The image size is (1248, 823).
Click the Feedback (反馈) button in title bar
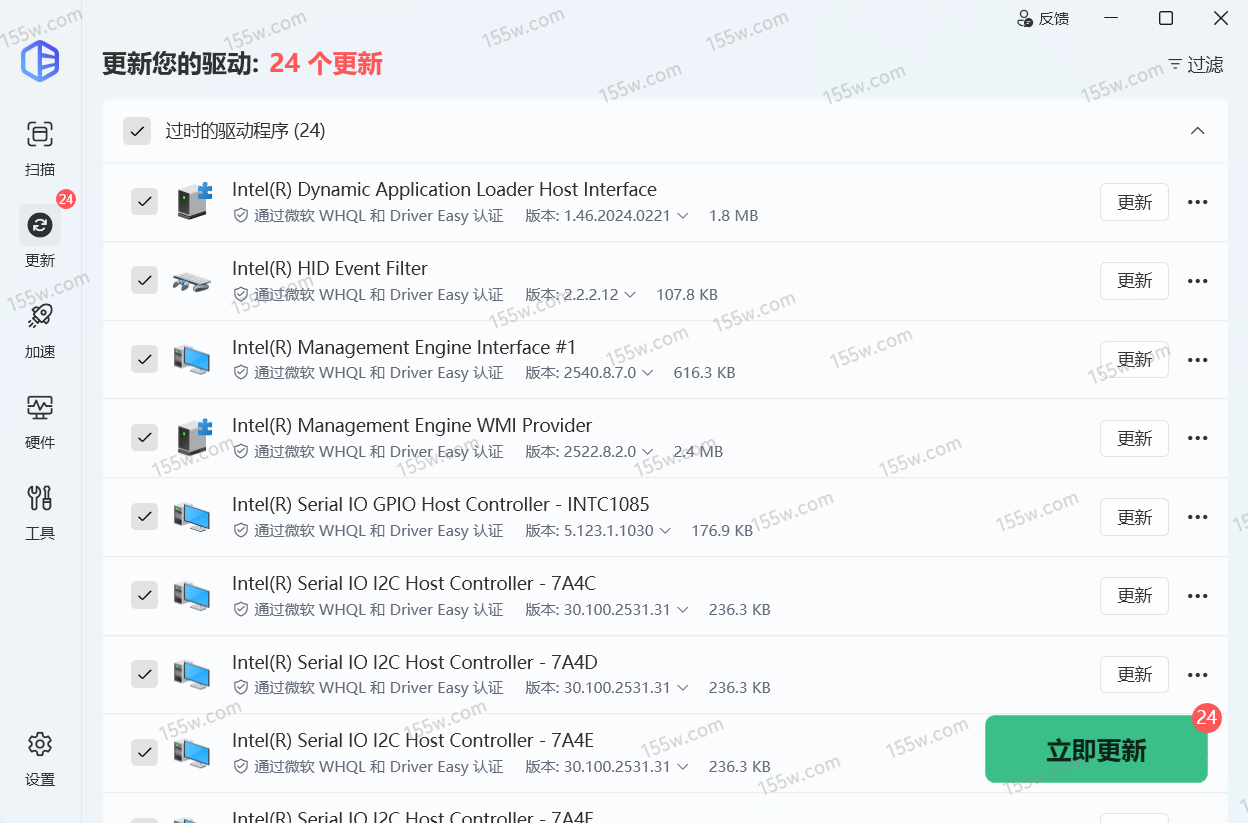click(x=1043, y=18)
